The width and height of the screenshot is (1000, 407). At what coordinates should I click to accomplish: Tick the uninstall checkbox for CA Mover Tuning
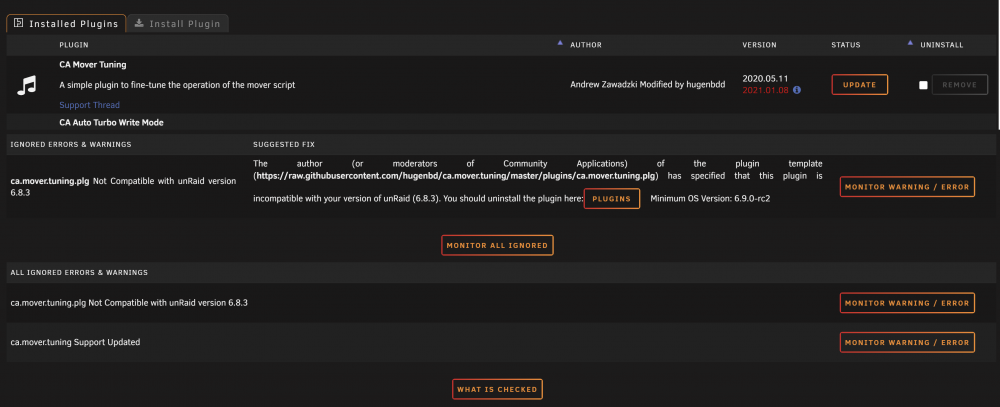tap(923, 85)
